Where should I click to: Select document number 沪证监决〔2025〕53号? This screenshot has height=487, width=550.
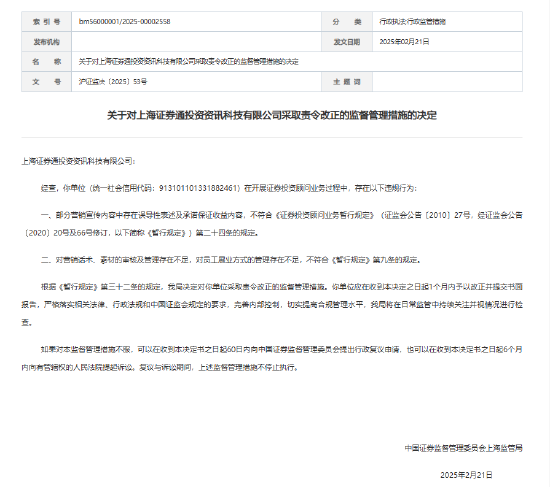[113, 82]
